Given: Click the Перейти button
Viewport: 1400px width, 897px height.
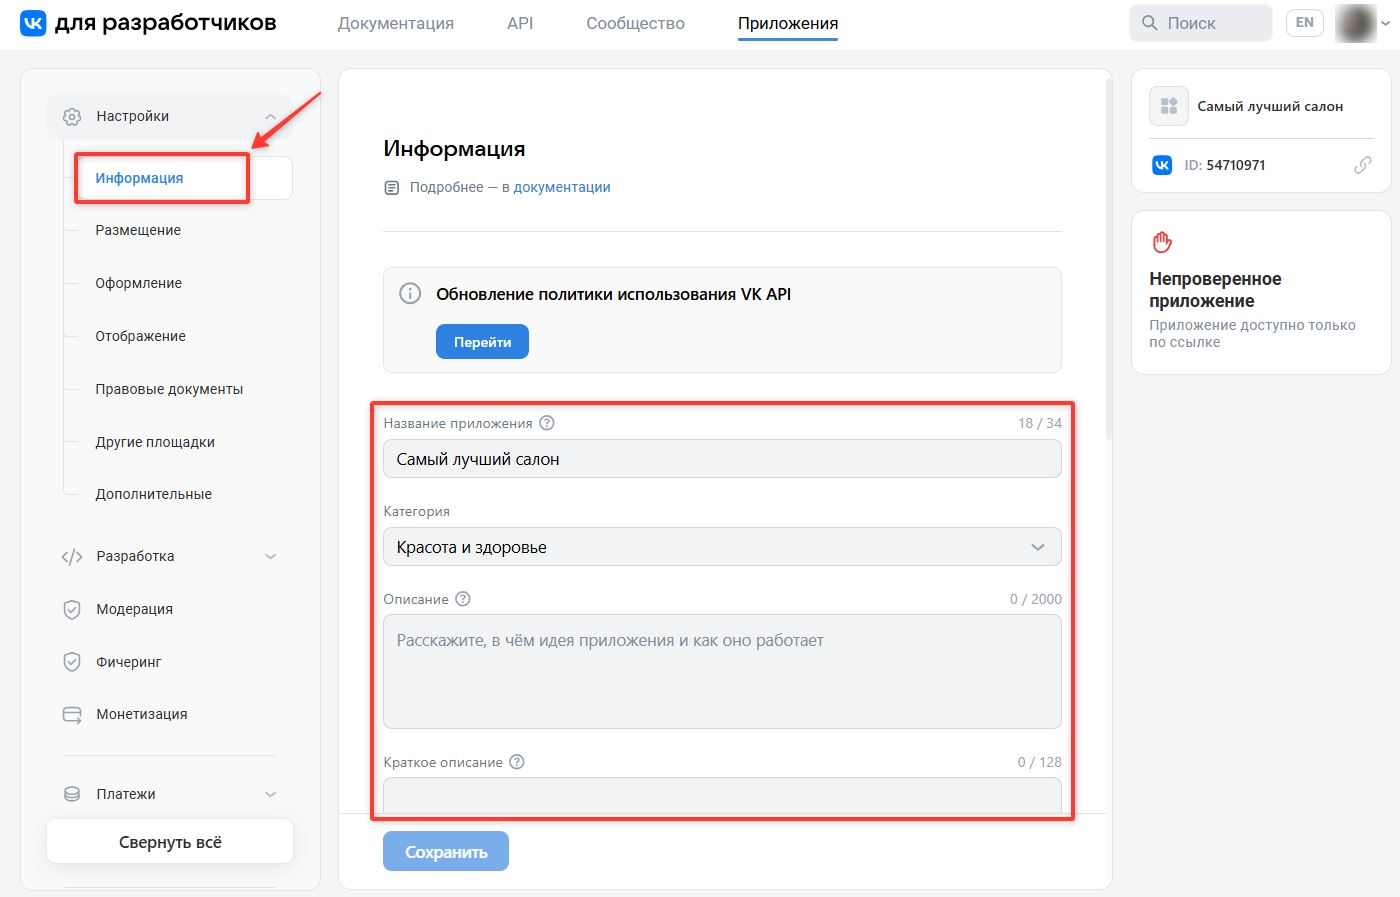Looking at the screenshot, I should (x=482, y=342).
